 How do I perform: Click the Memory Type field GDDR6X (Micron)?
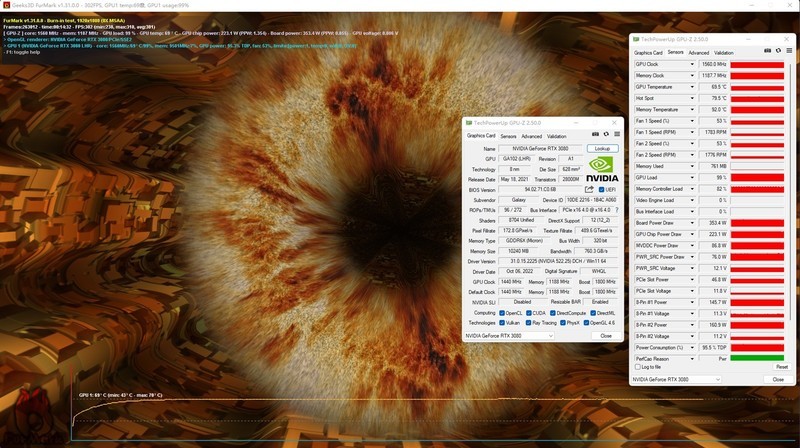tap(524, 240)
